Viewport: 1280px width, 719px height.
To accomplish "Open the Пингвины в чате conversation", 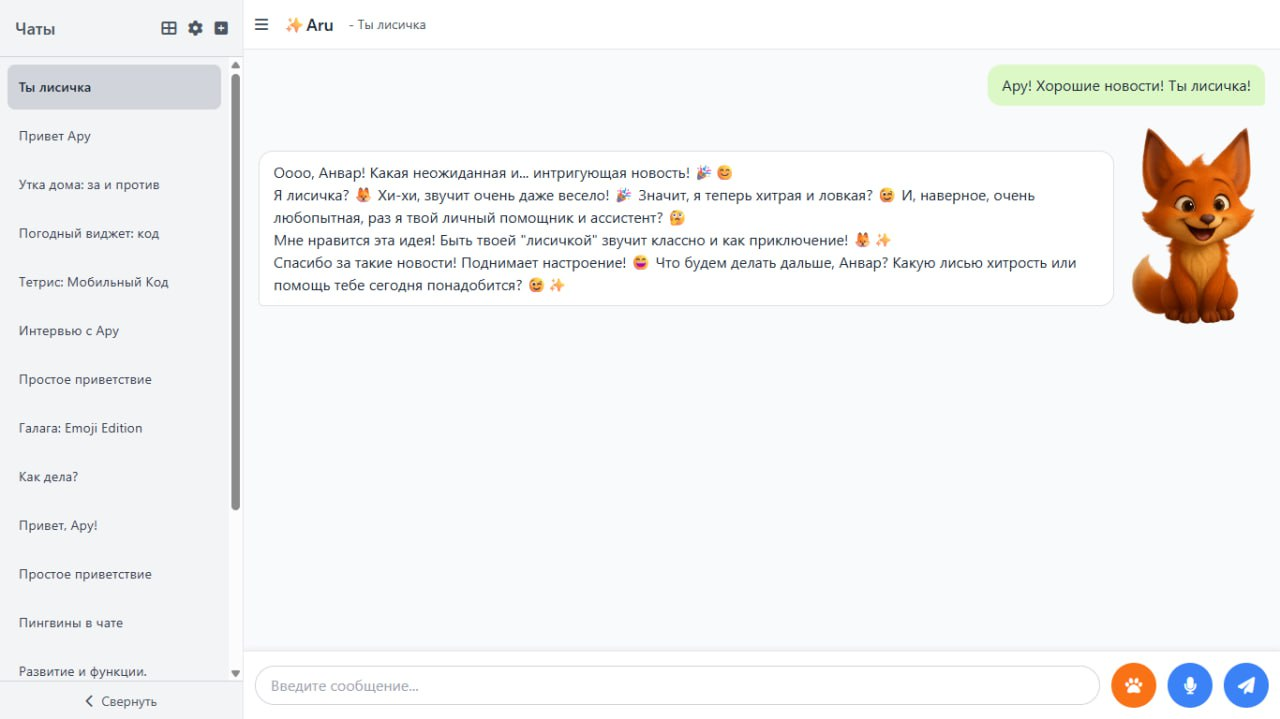I will coord(71,623).
